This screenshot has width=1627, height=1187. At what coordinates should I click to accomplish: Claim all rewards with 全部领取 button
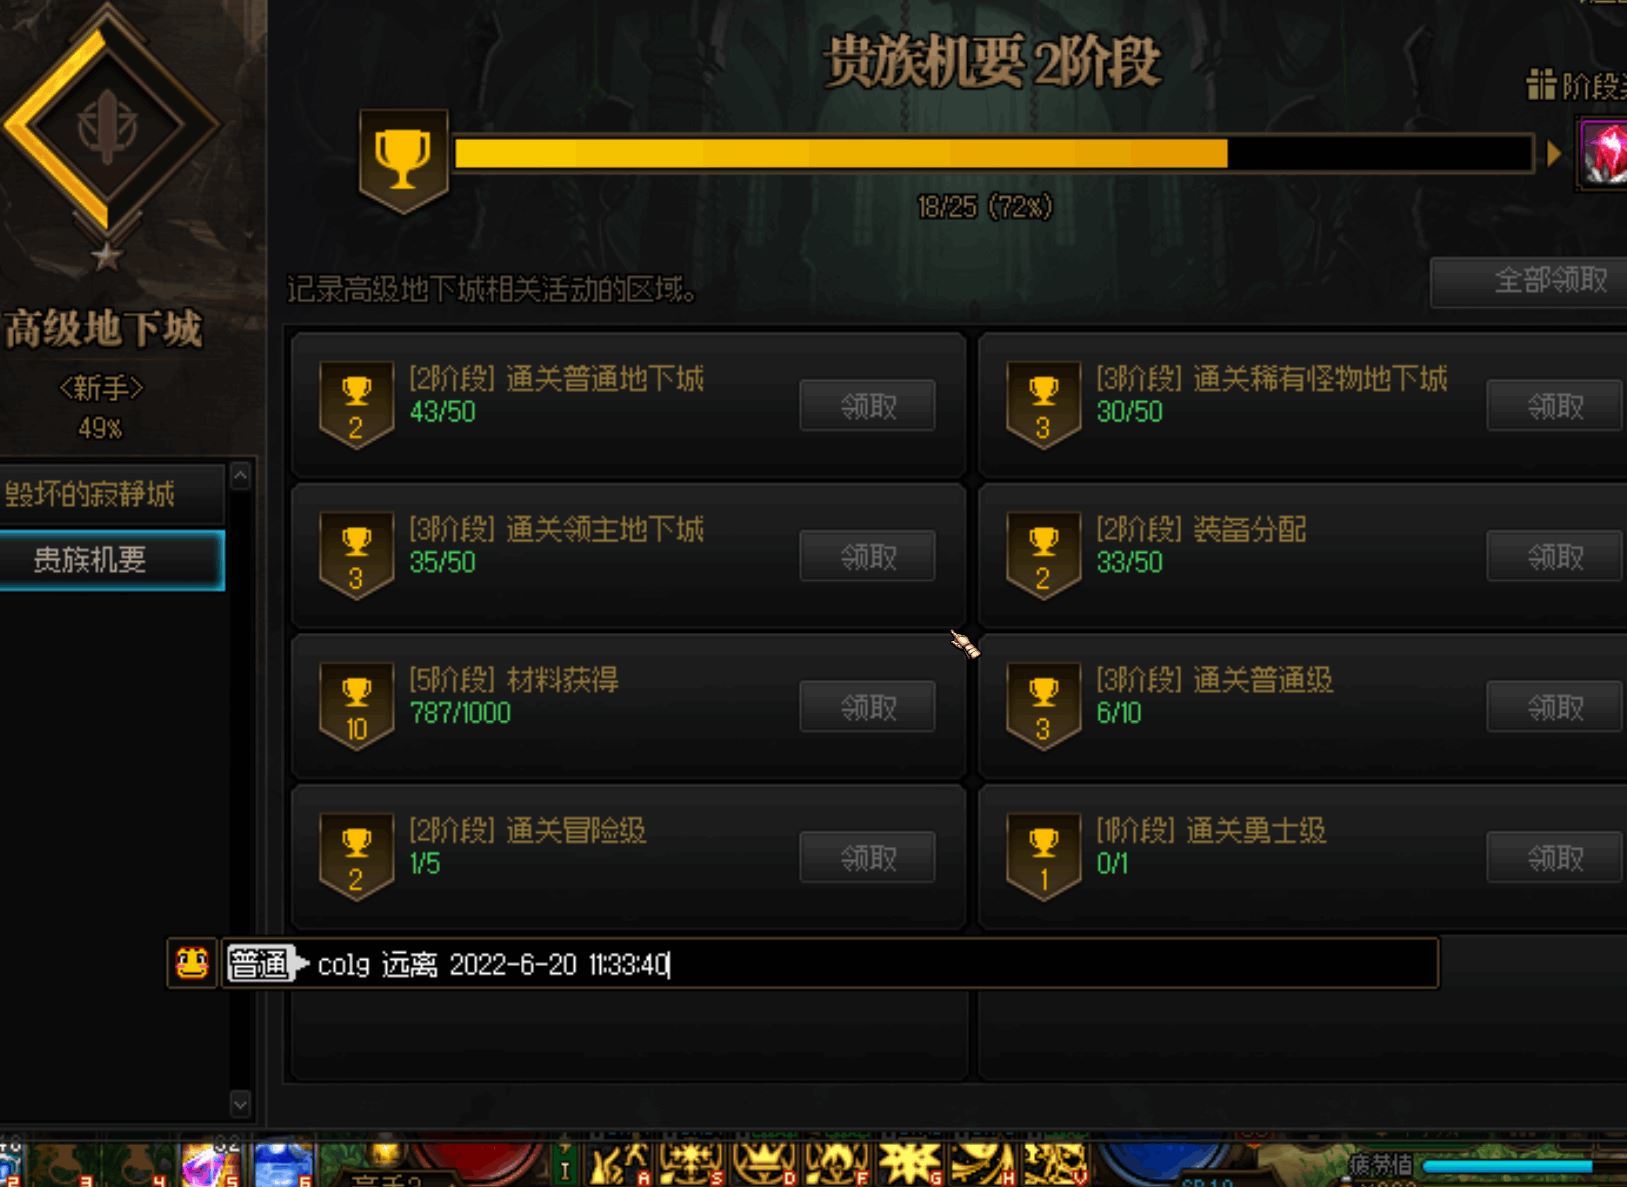(x=1529, y=281)
